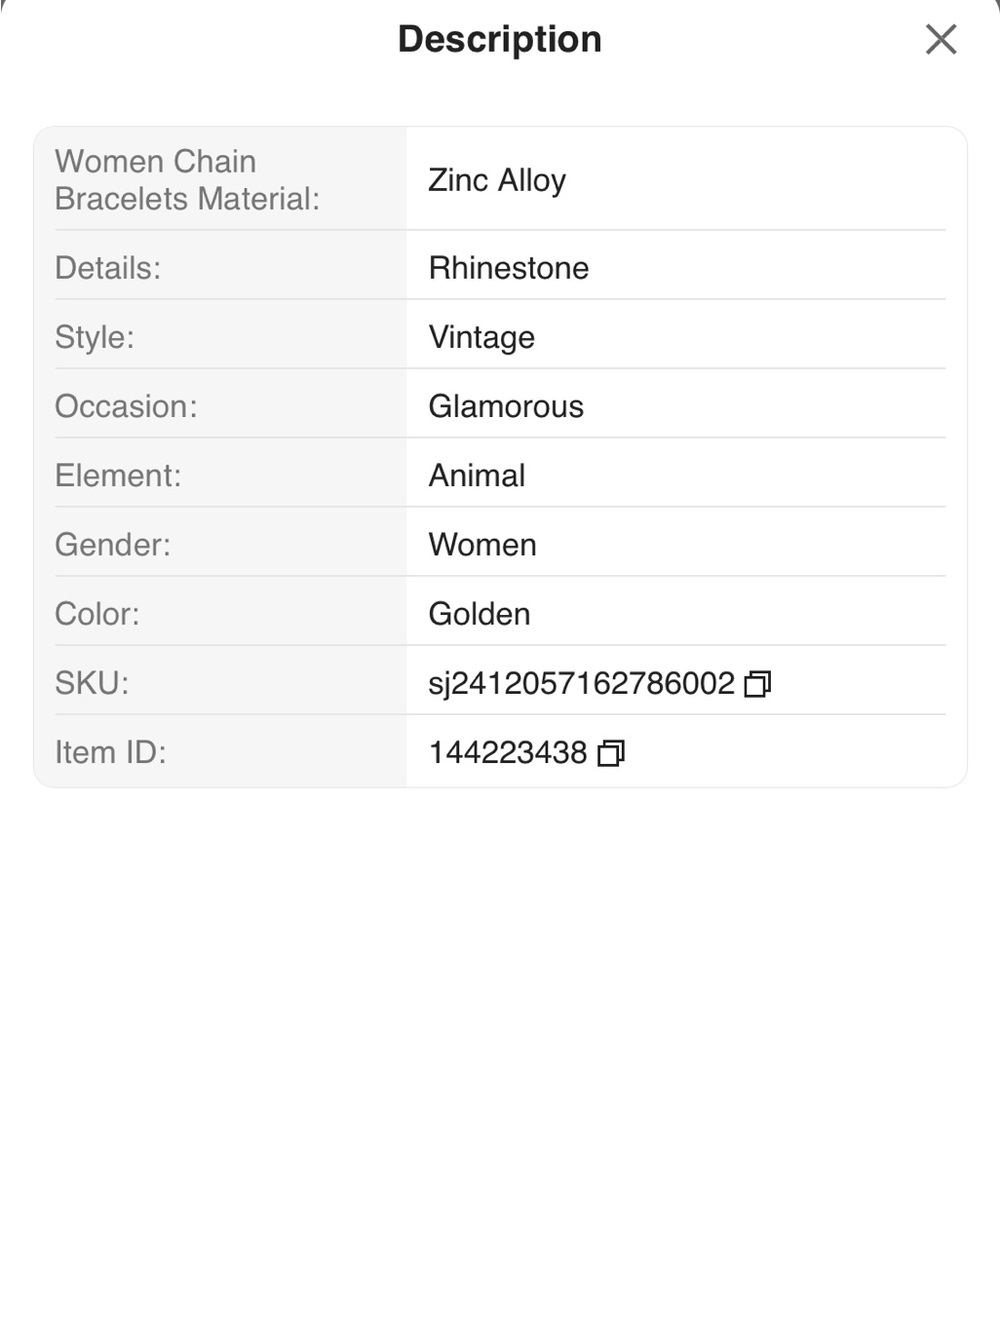Click Item ID number 144223438
Viewport: 1000px width, 1333px height.
507,752
